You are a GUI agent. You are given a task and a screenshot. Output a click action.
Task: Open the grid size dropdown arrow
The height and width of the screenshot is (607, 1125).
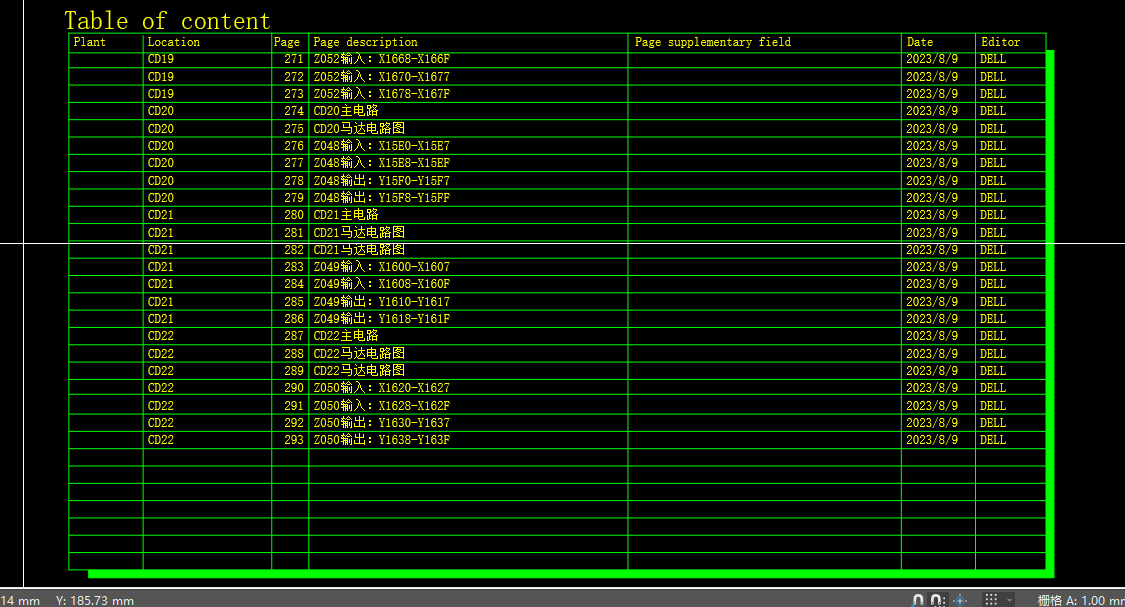[x=1010, y=600]
